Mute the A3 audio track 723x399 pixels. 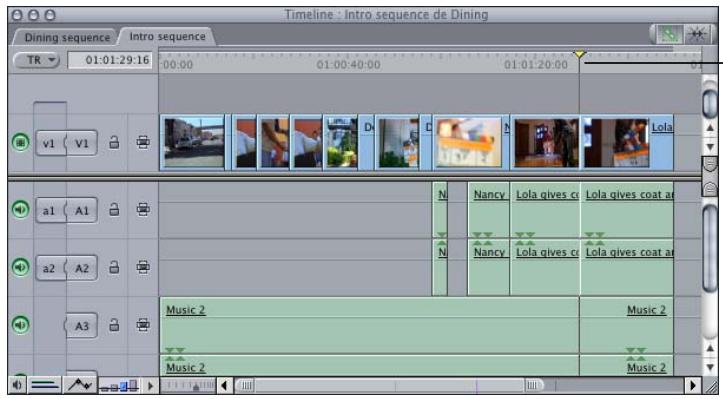click(20, 325)
